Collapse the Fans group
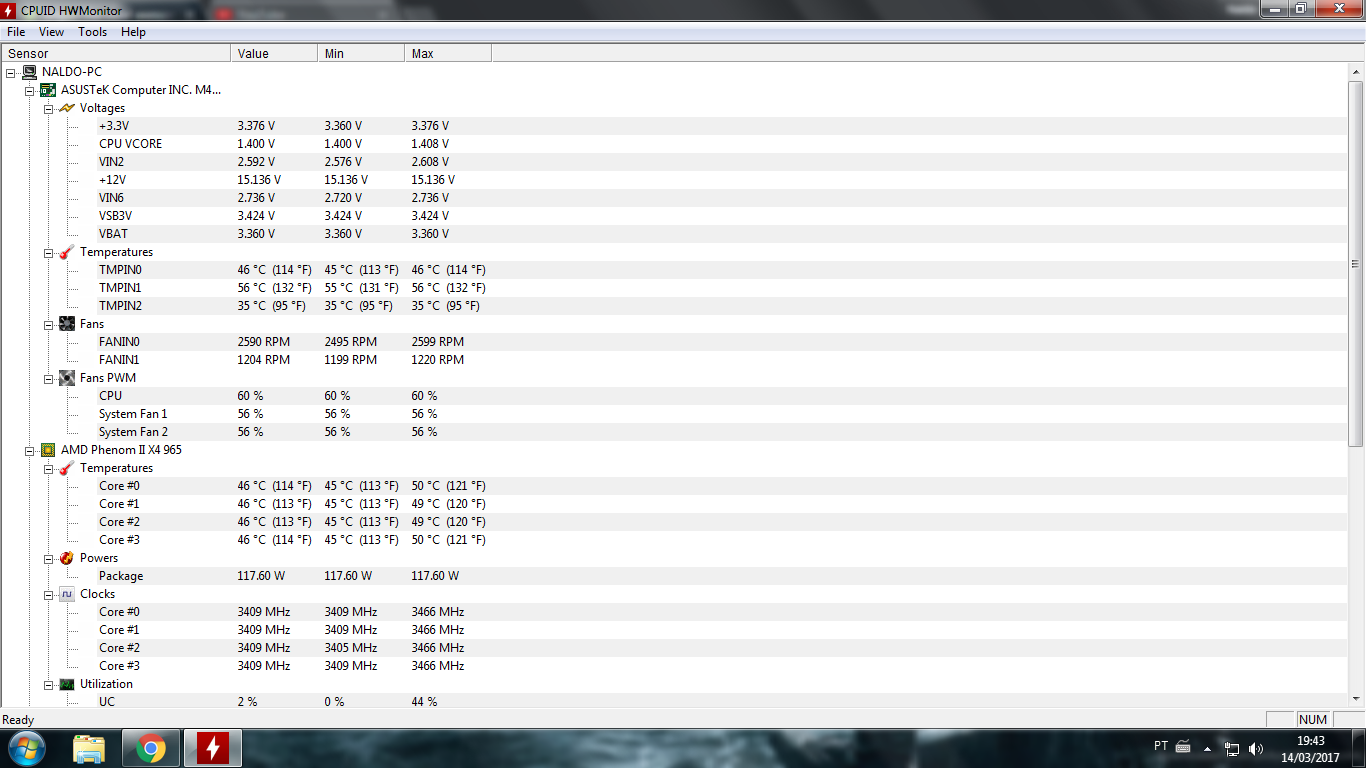Image resolution: width=1366 pixels, height=768 pixels. point(48,324)
